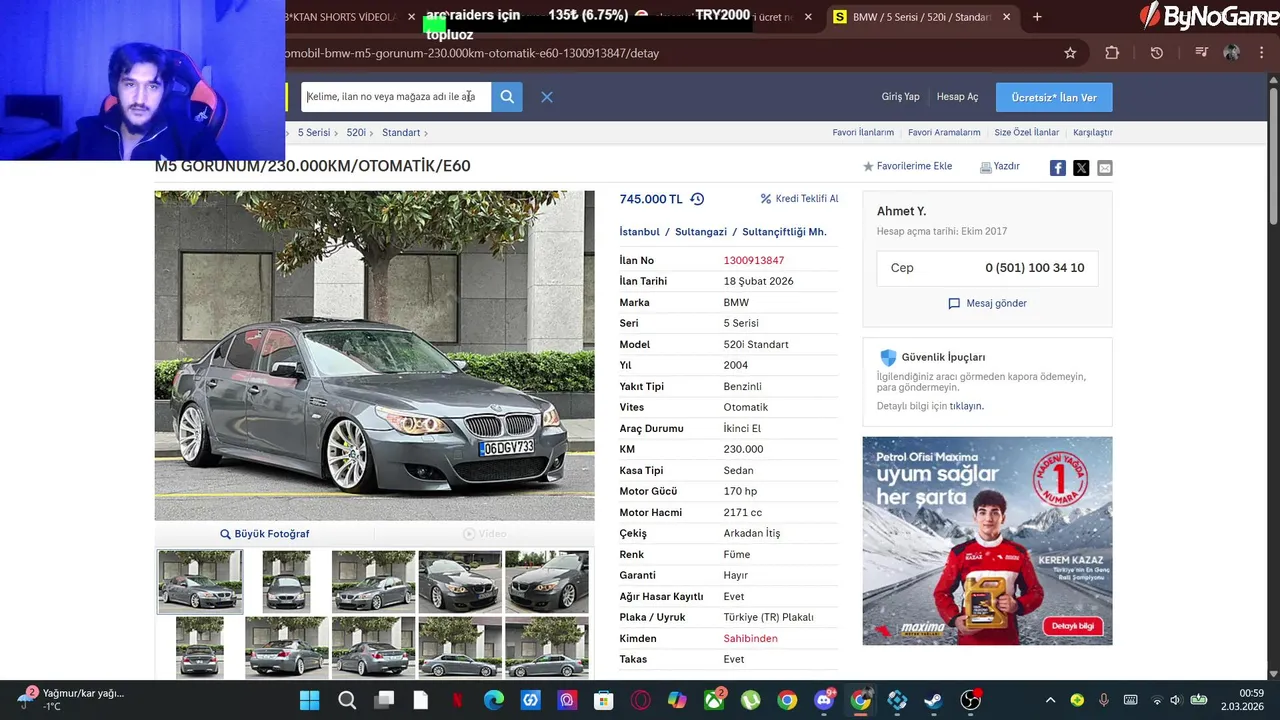Click the İstanbul location link
The height and width of the screenshot is (720, 1280).
click(639, 232)
